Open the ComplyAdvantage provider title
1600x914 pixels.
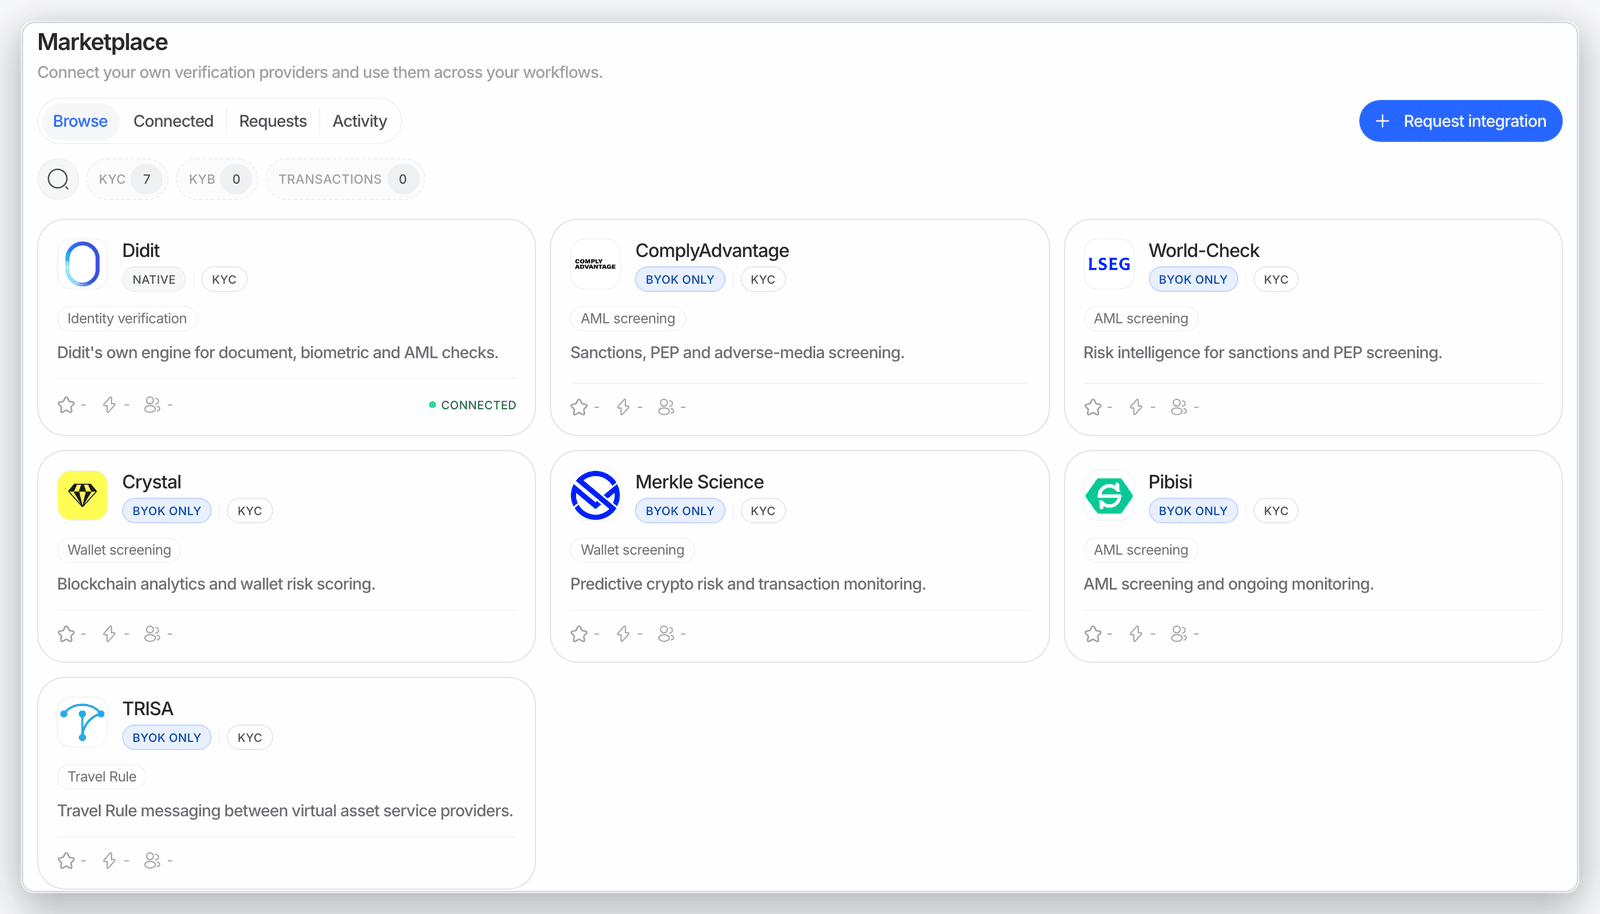(x=712, y=251)
